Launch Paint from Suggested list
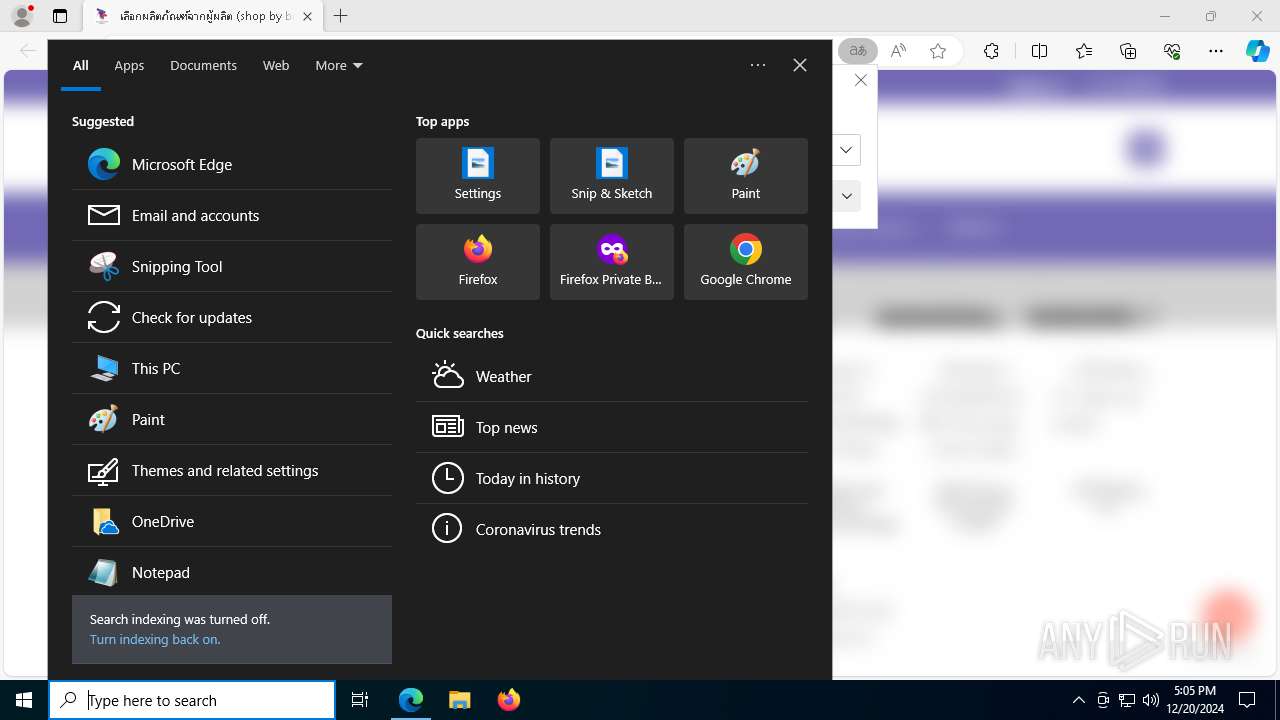The image size is (1280, 720). [232, 419]
